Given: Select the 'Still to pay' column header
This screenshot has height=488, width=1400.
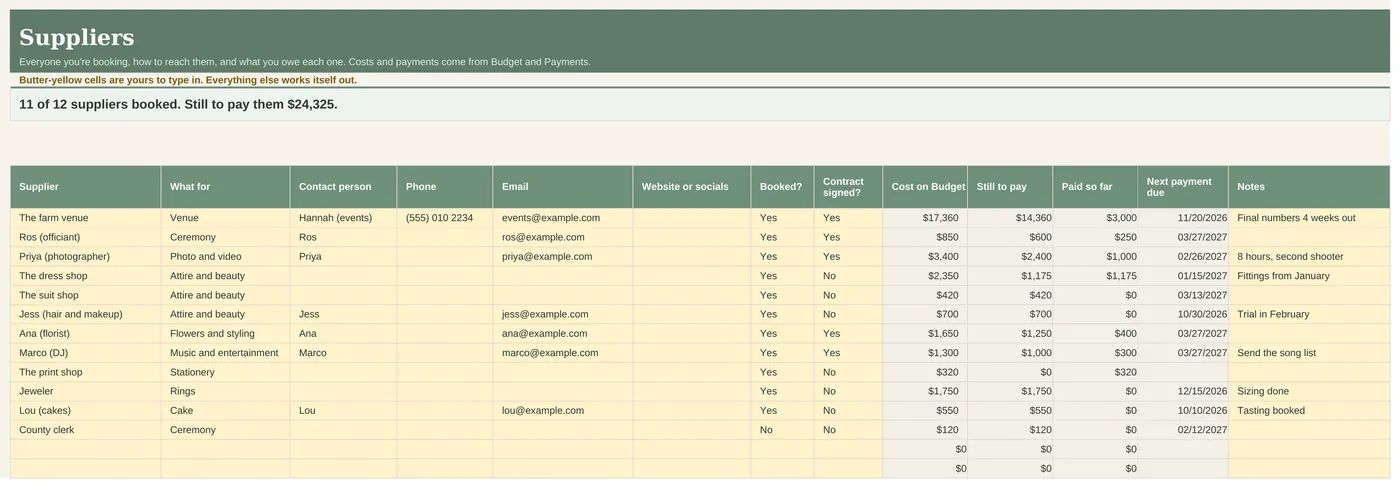Looking at the screenshot, I should [1011, 187].
